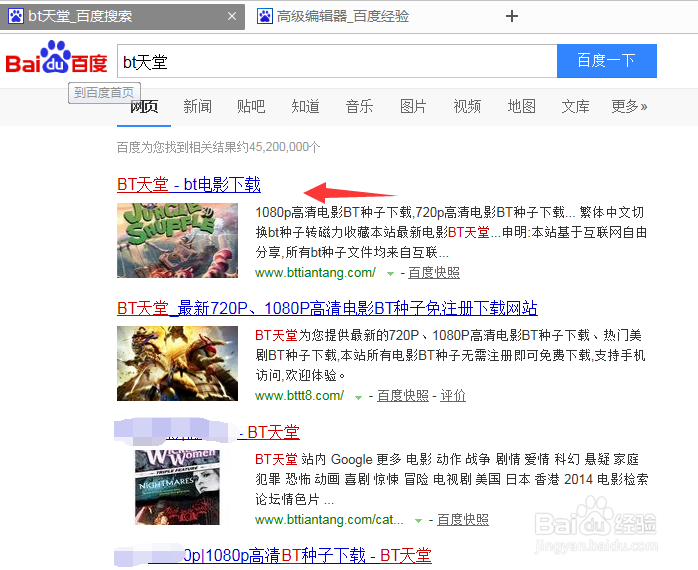This screenshot has width=698, height=570.
Task: Select the bt天堂_百度搜索 tab
Action: click(x=122, y=17)
